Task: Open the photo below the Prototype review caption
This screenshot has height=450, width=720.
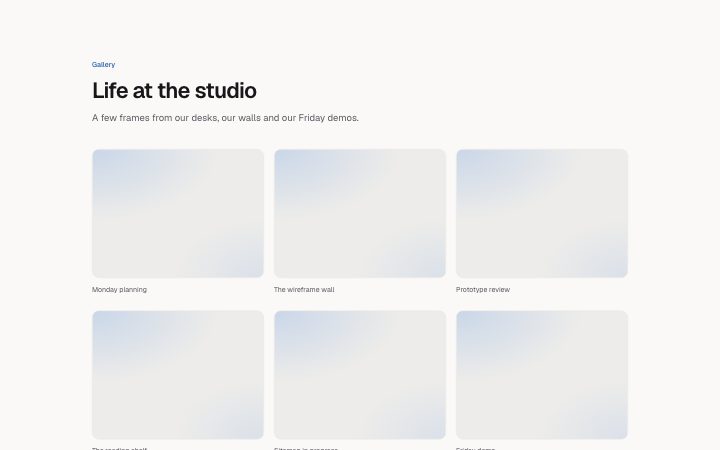Action: pos(542,375)
